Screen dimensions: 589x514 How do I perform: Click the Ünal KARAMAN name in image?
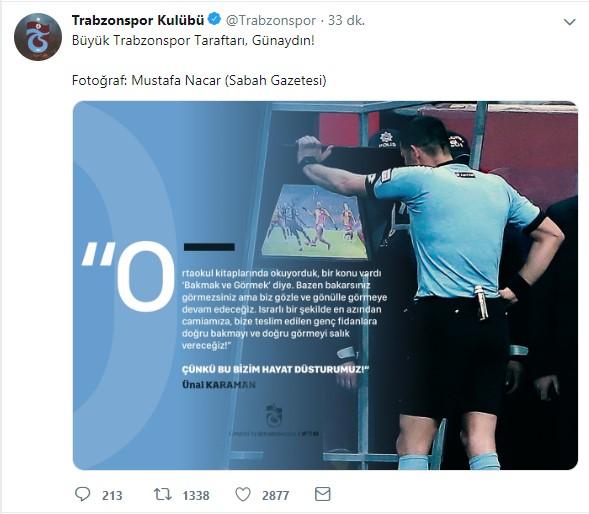219,385
